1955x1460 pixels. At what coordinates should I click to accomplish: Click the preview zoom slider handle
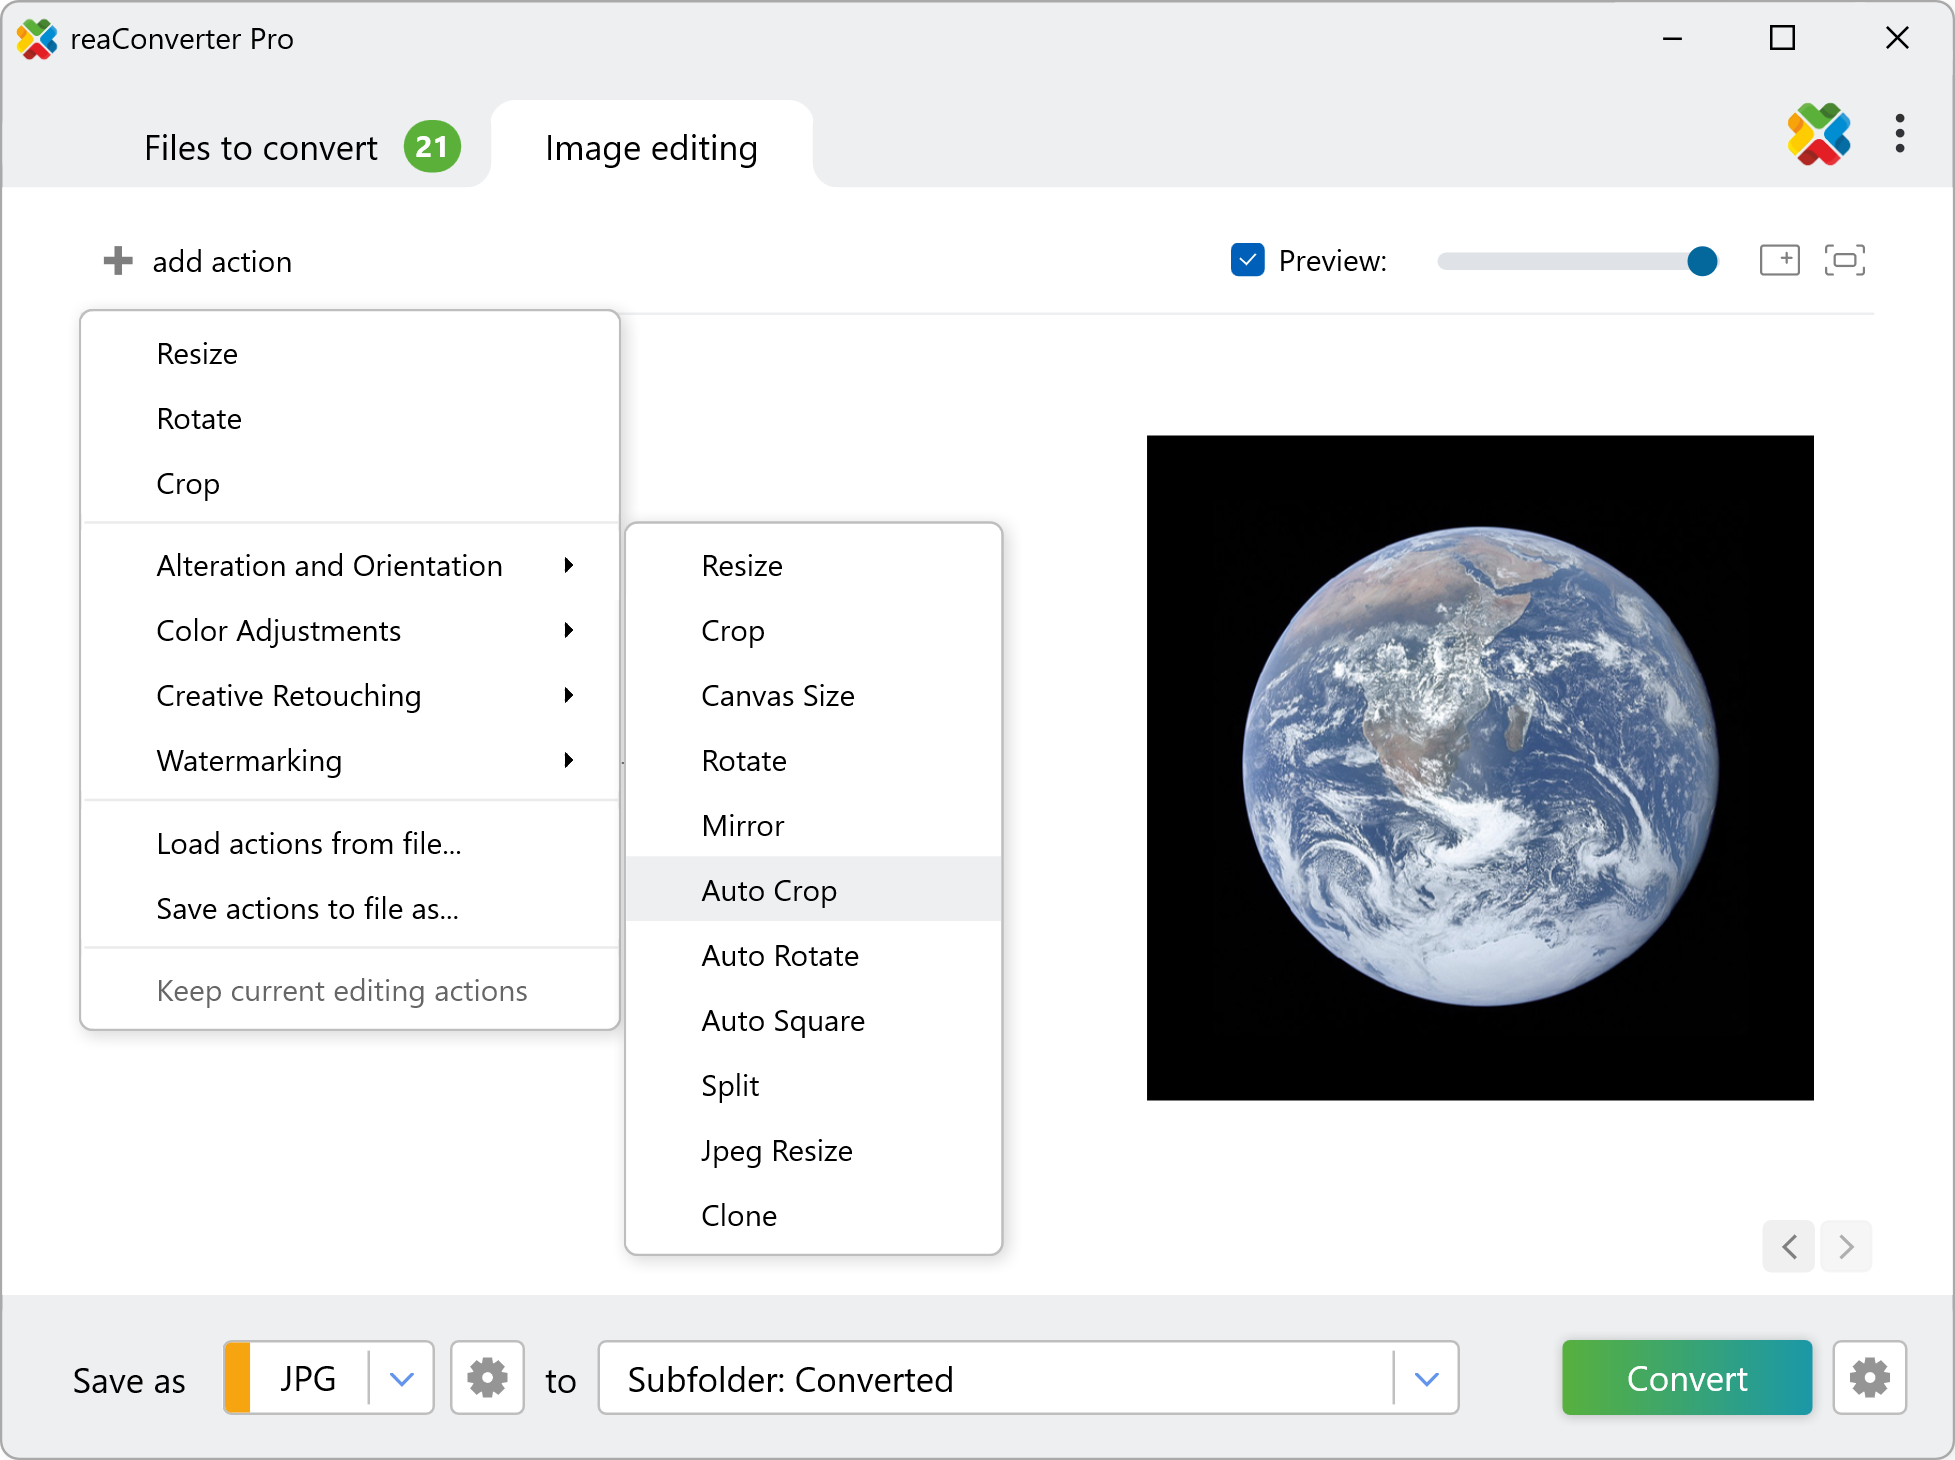pos(1702,261)
